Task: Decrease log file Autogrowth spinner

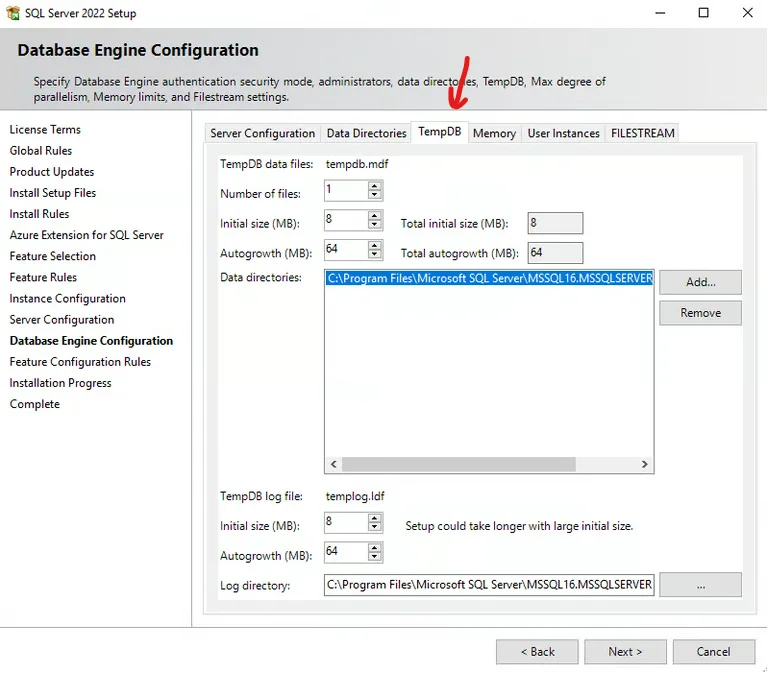Action: pos(375,556)
